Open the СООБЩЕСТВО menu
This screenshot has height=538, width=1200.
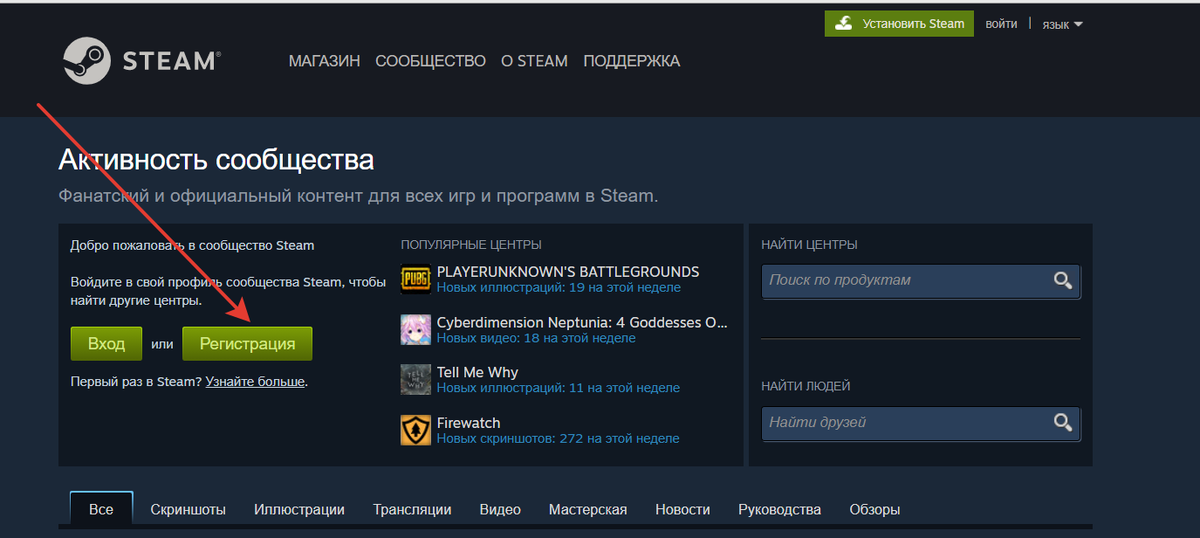430,61
